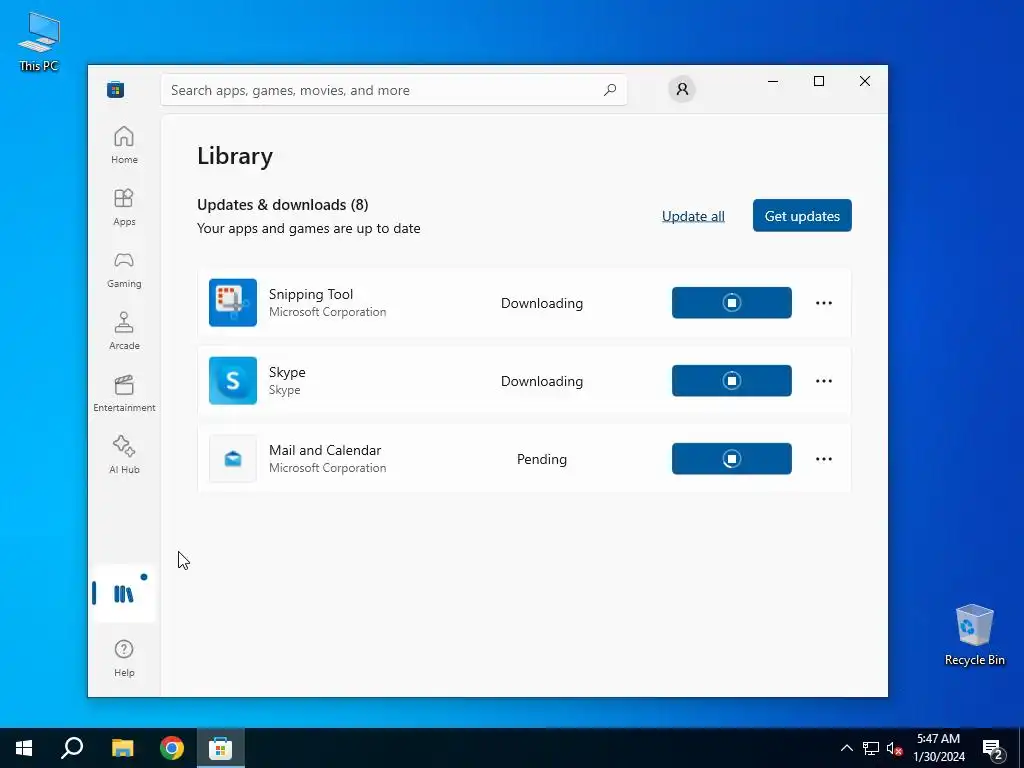1024x768 pixels.
Task: Click the Microsoft Store logo icon
Action: click(116, 89)
